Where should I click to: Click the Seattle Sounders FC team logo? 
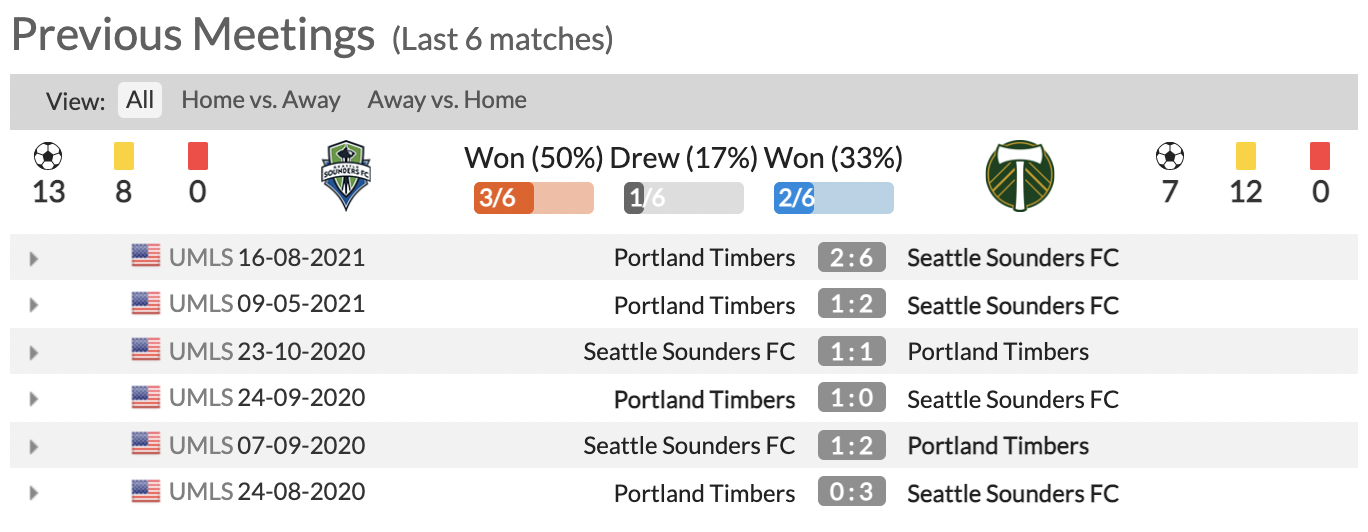tap(347, 175)
